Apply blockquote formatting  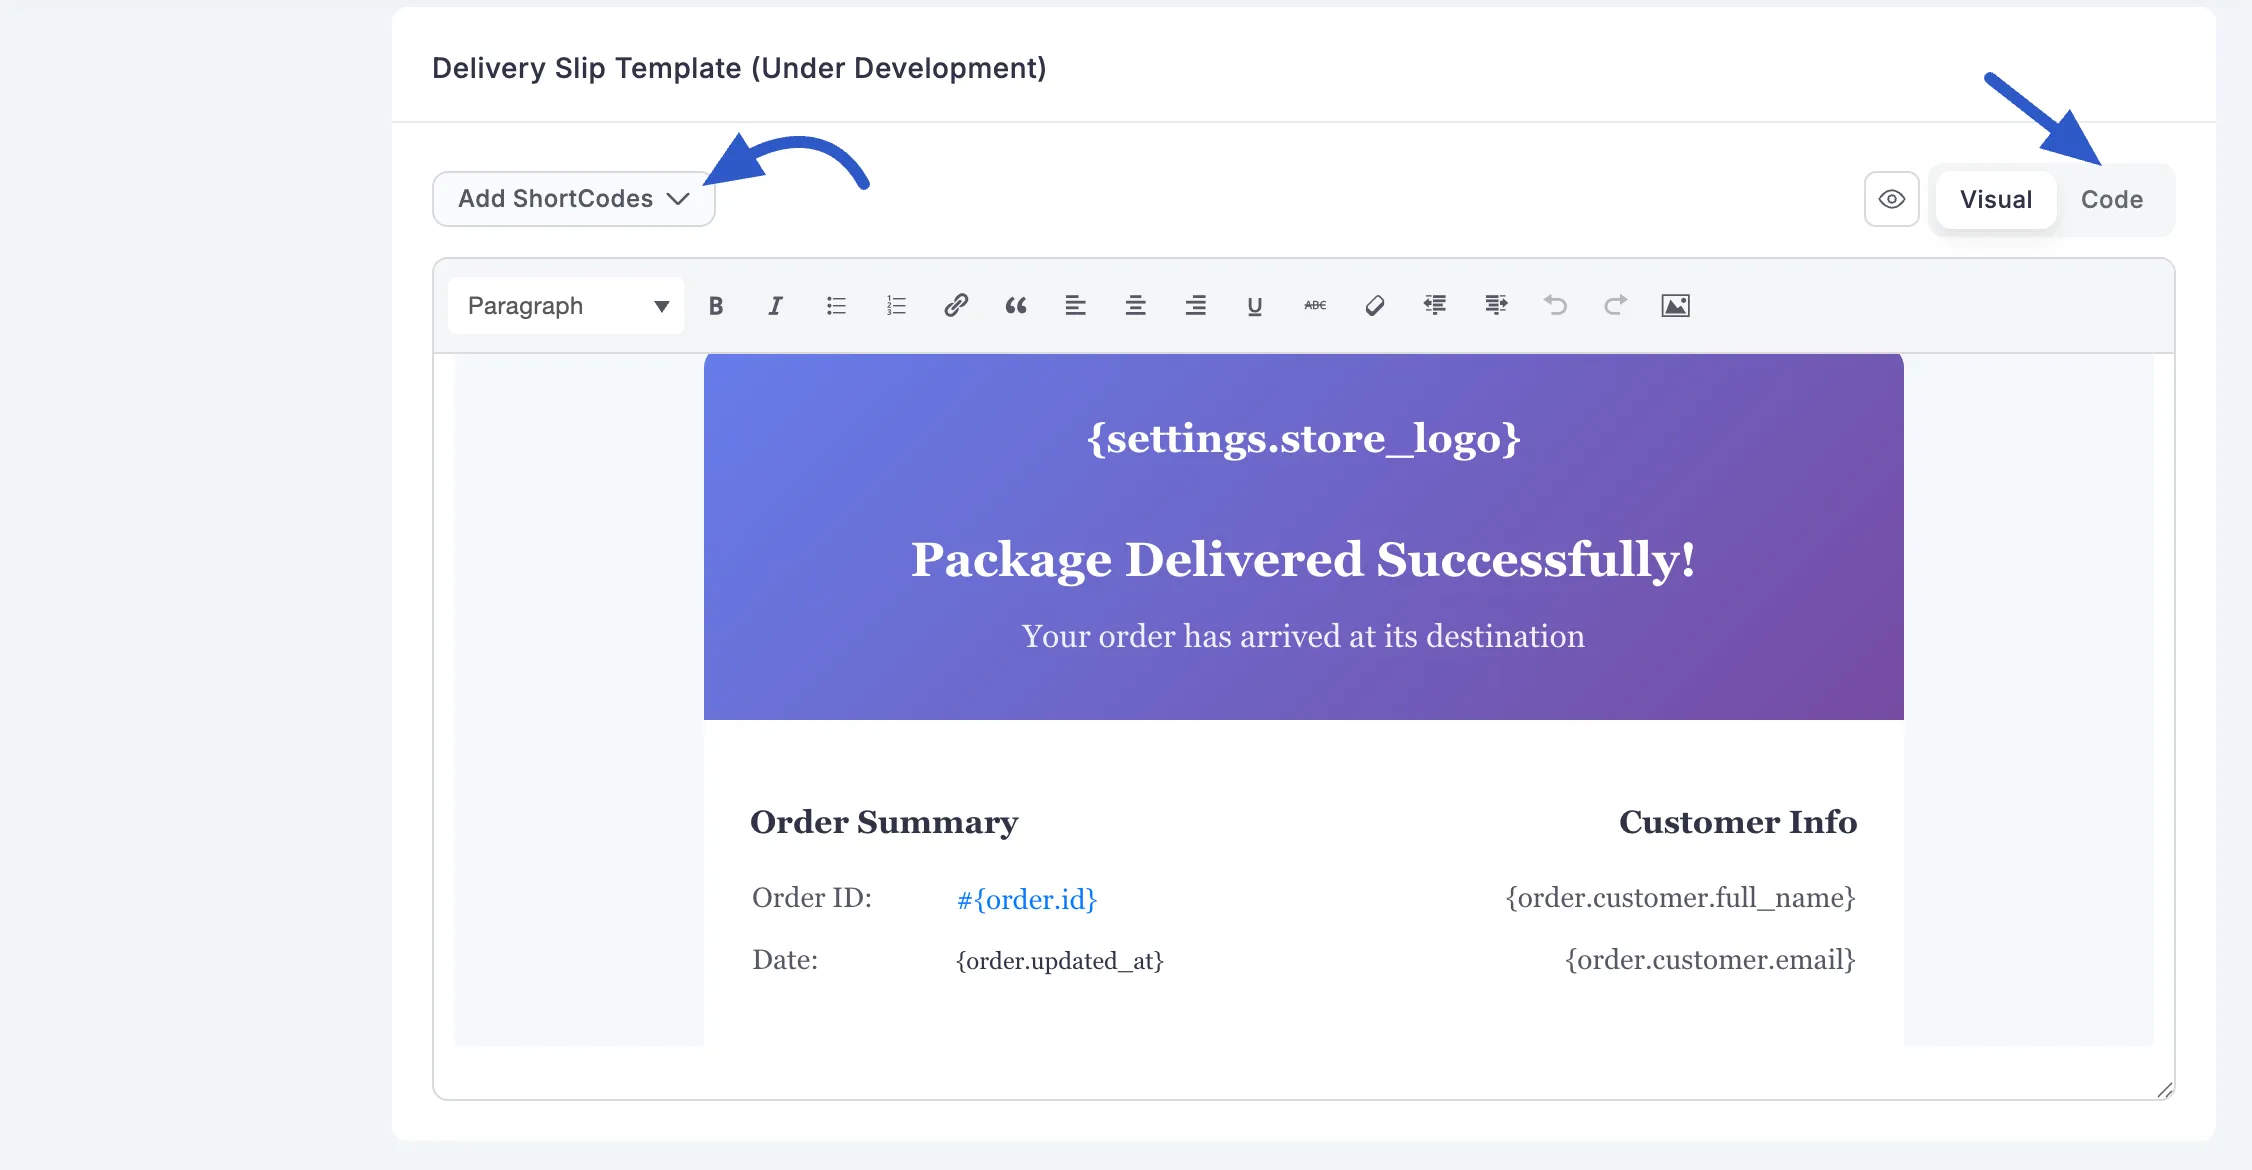1016,306
